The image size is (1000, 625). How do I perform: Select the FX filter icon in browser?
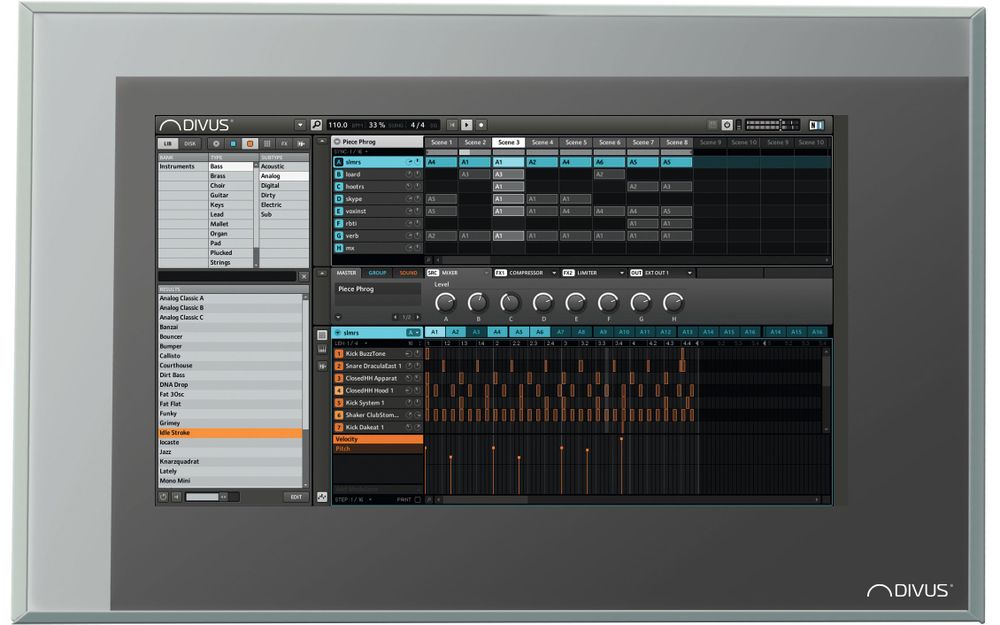[x=284, y=143]
